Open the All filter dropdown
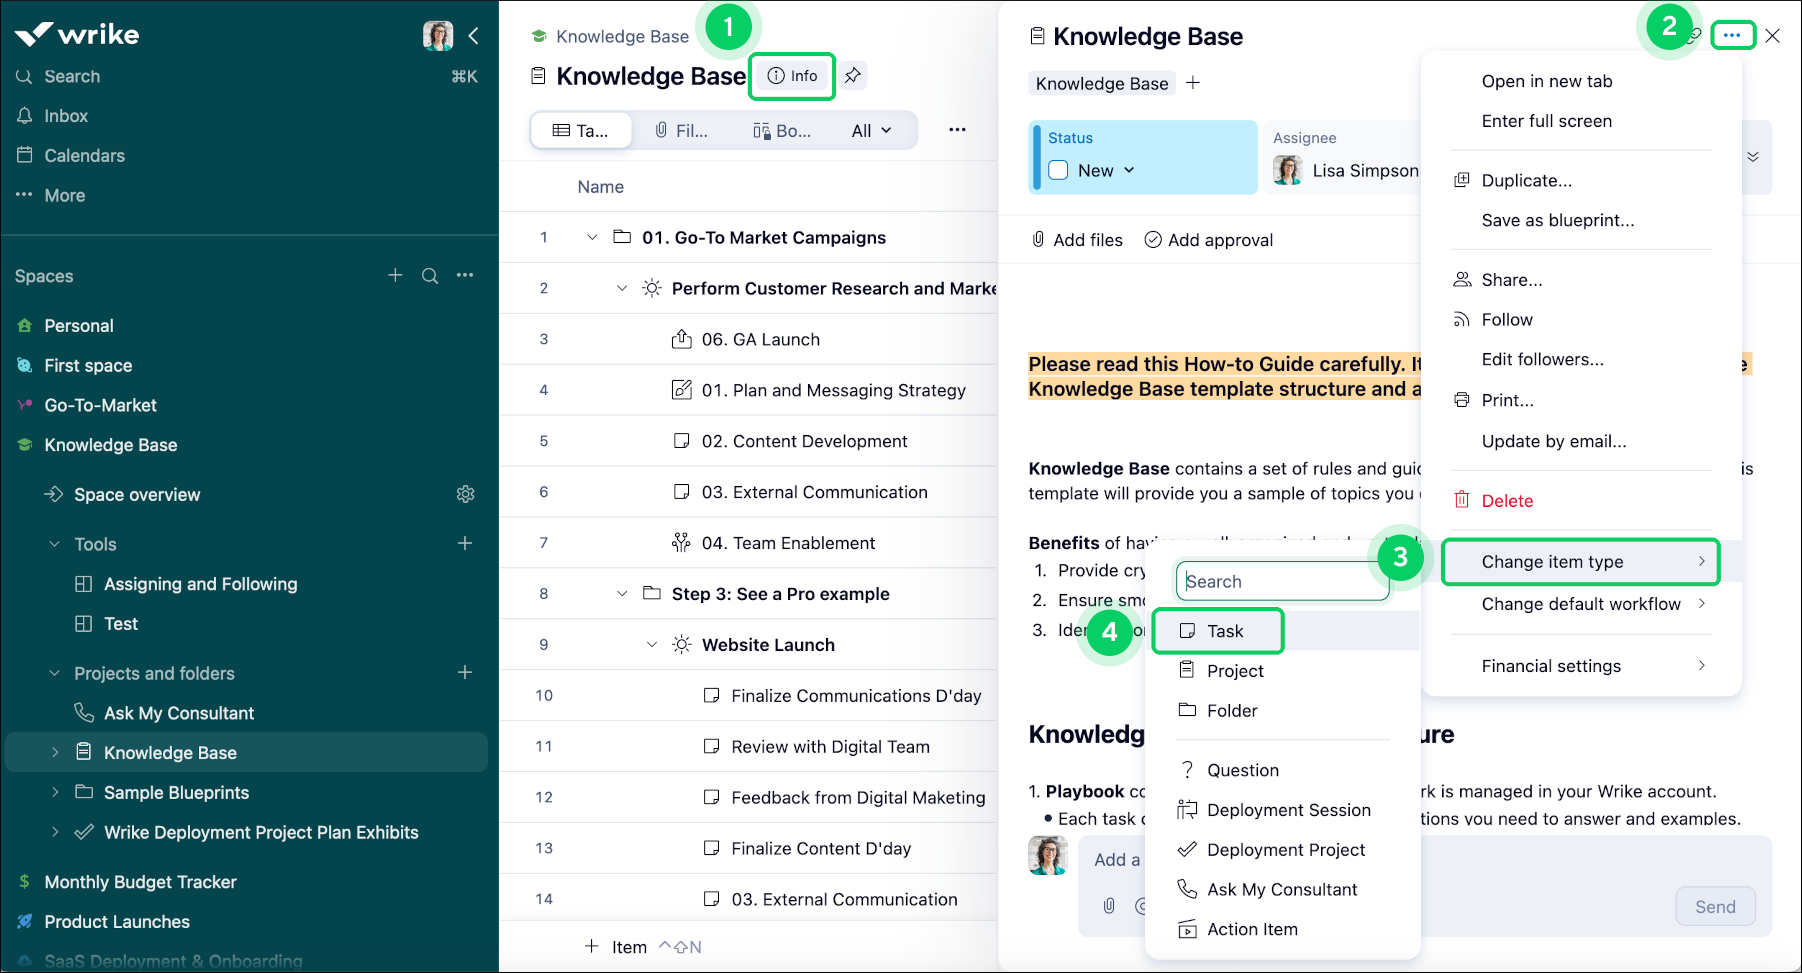 pos(869,130)
